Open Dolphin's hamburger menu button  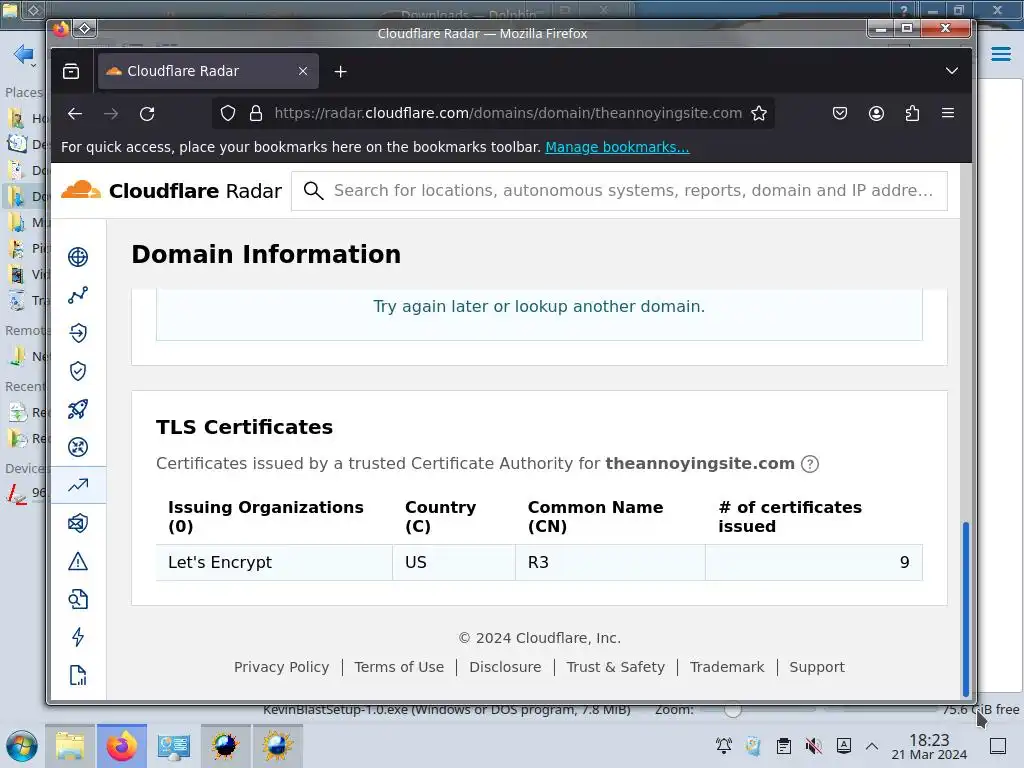[x=1000, y=54]
